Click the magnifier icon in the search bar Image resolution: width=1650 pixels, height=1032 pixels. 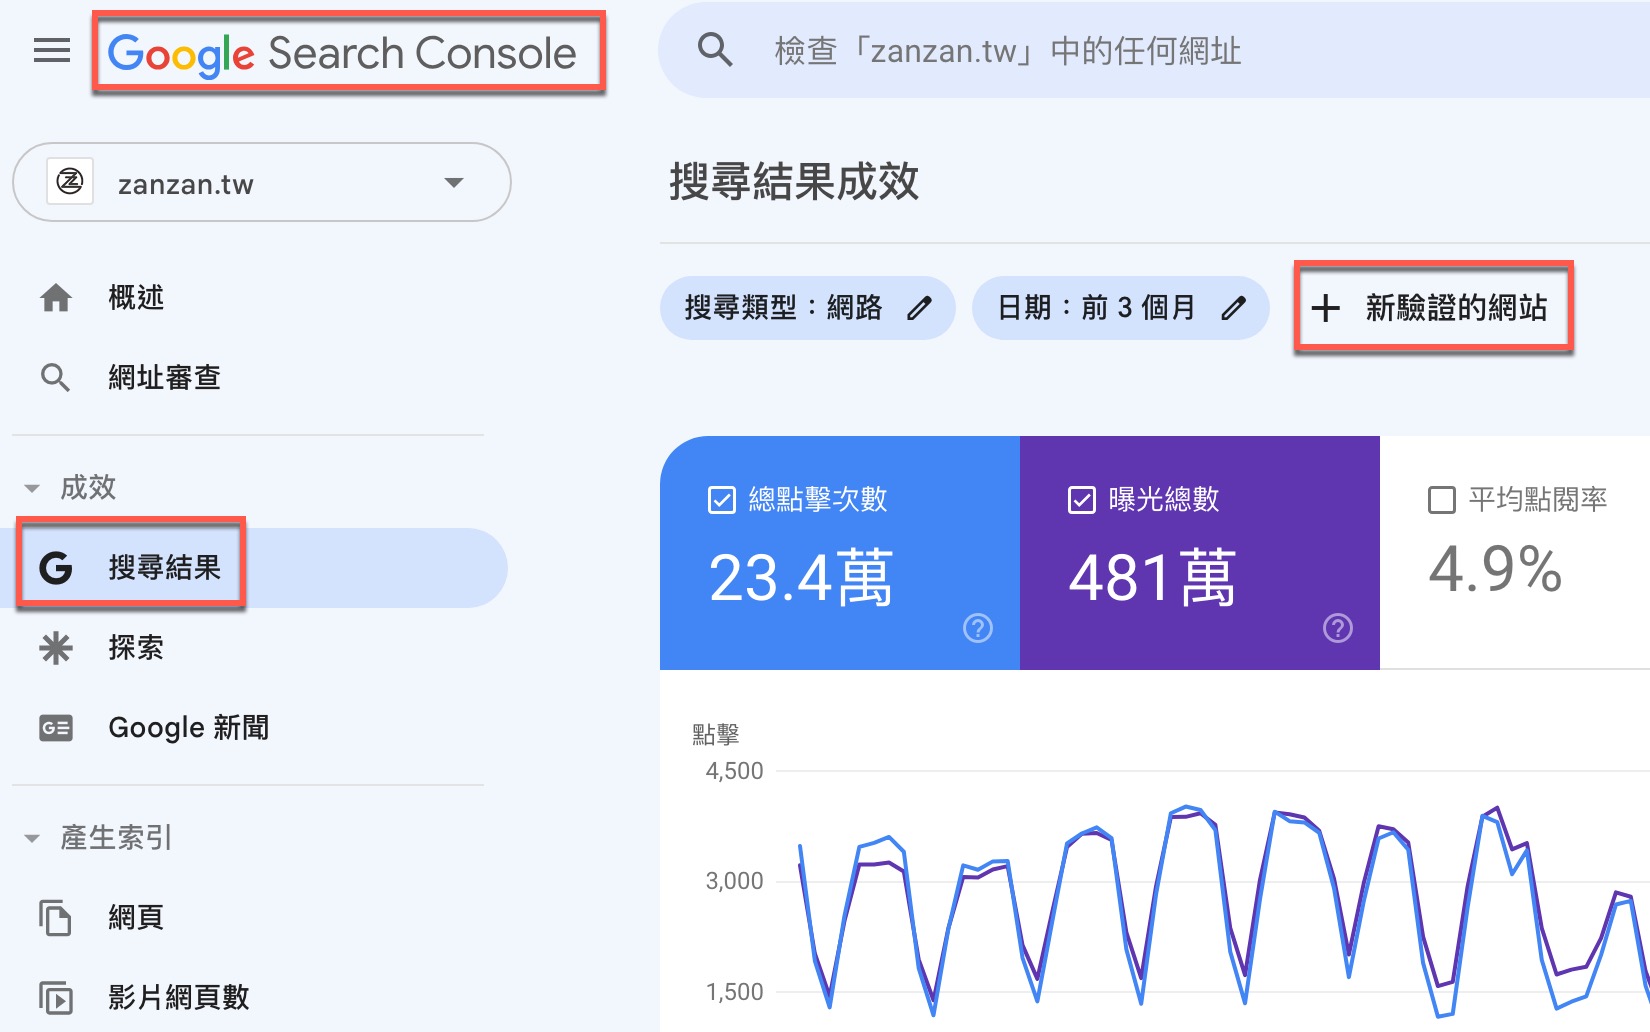(x=715, y=49)
